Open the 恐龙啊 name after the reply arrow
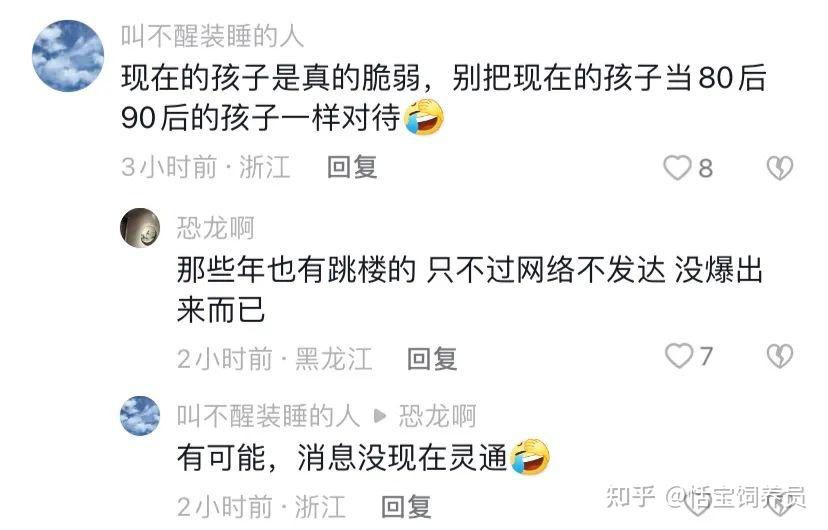 437,416
